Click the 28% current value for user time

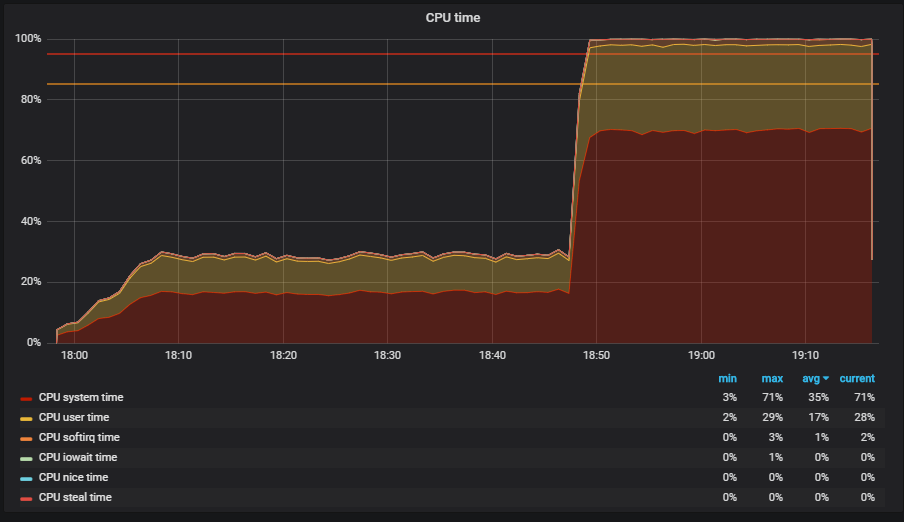864,417
